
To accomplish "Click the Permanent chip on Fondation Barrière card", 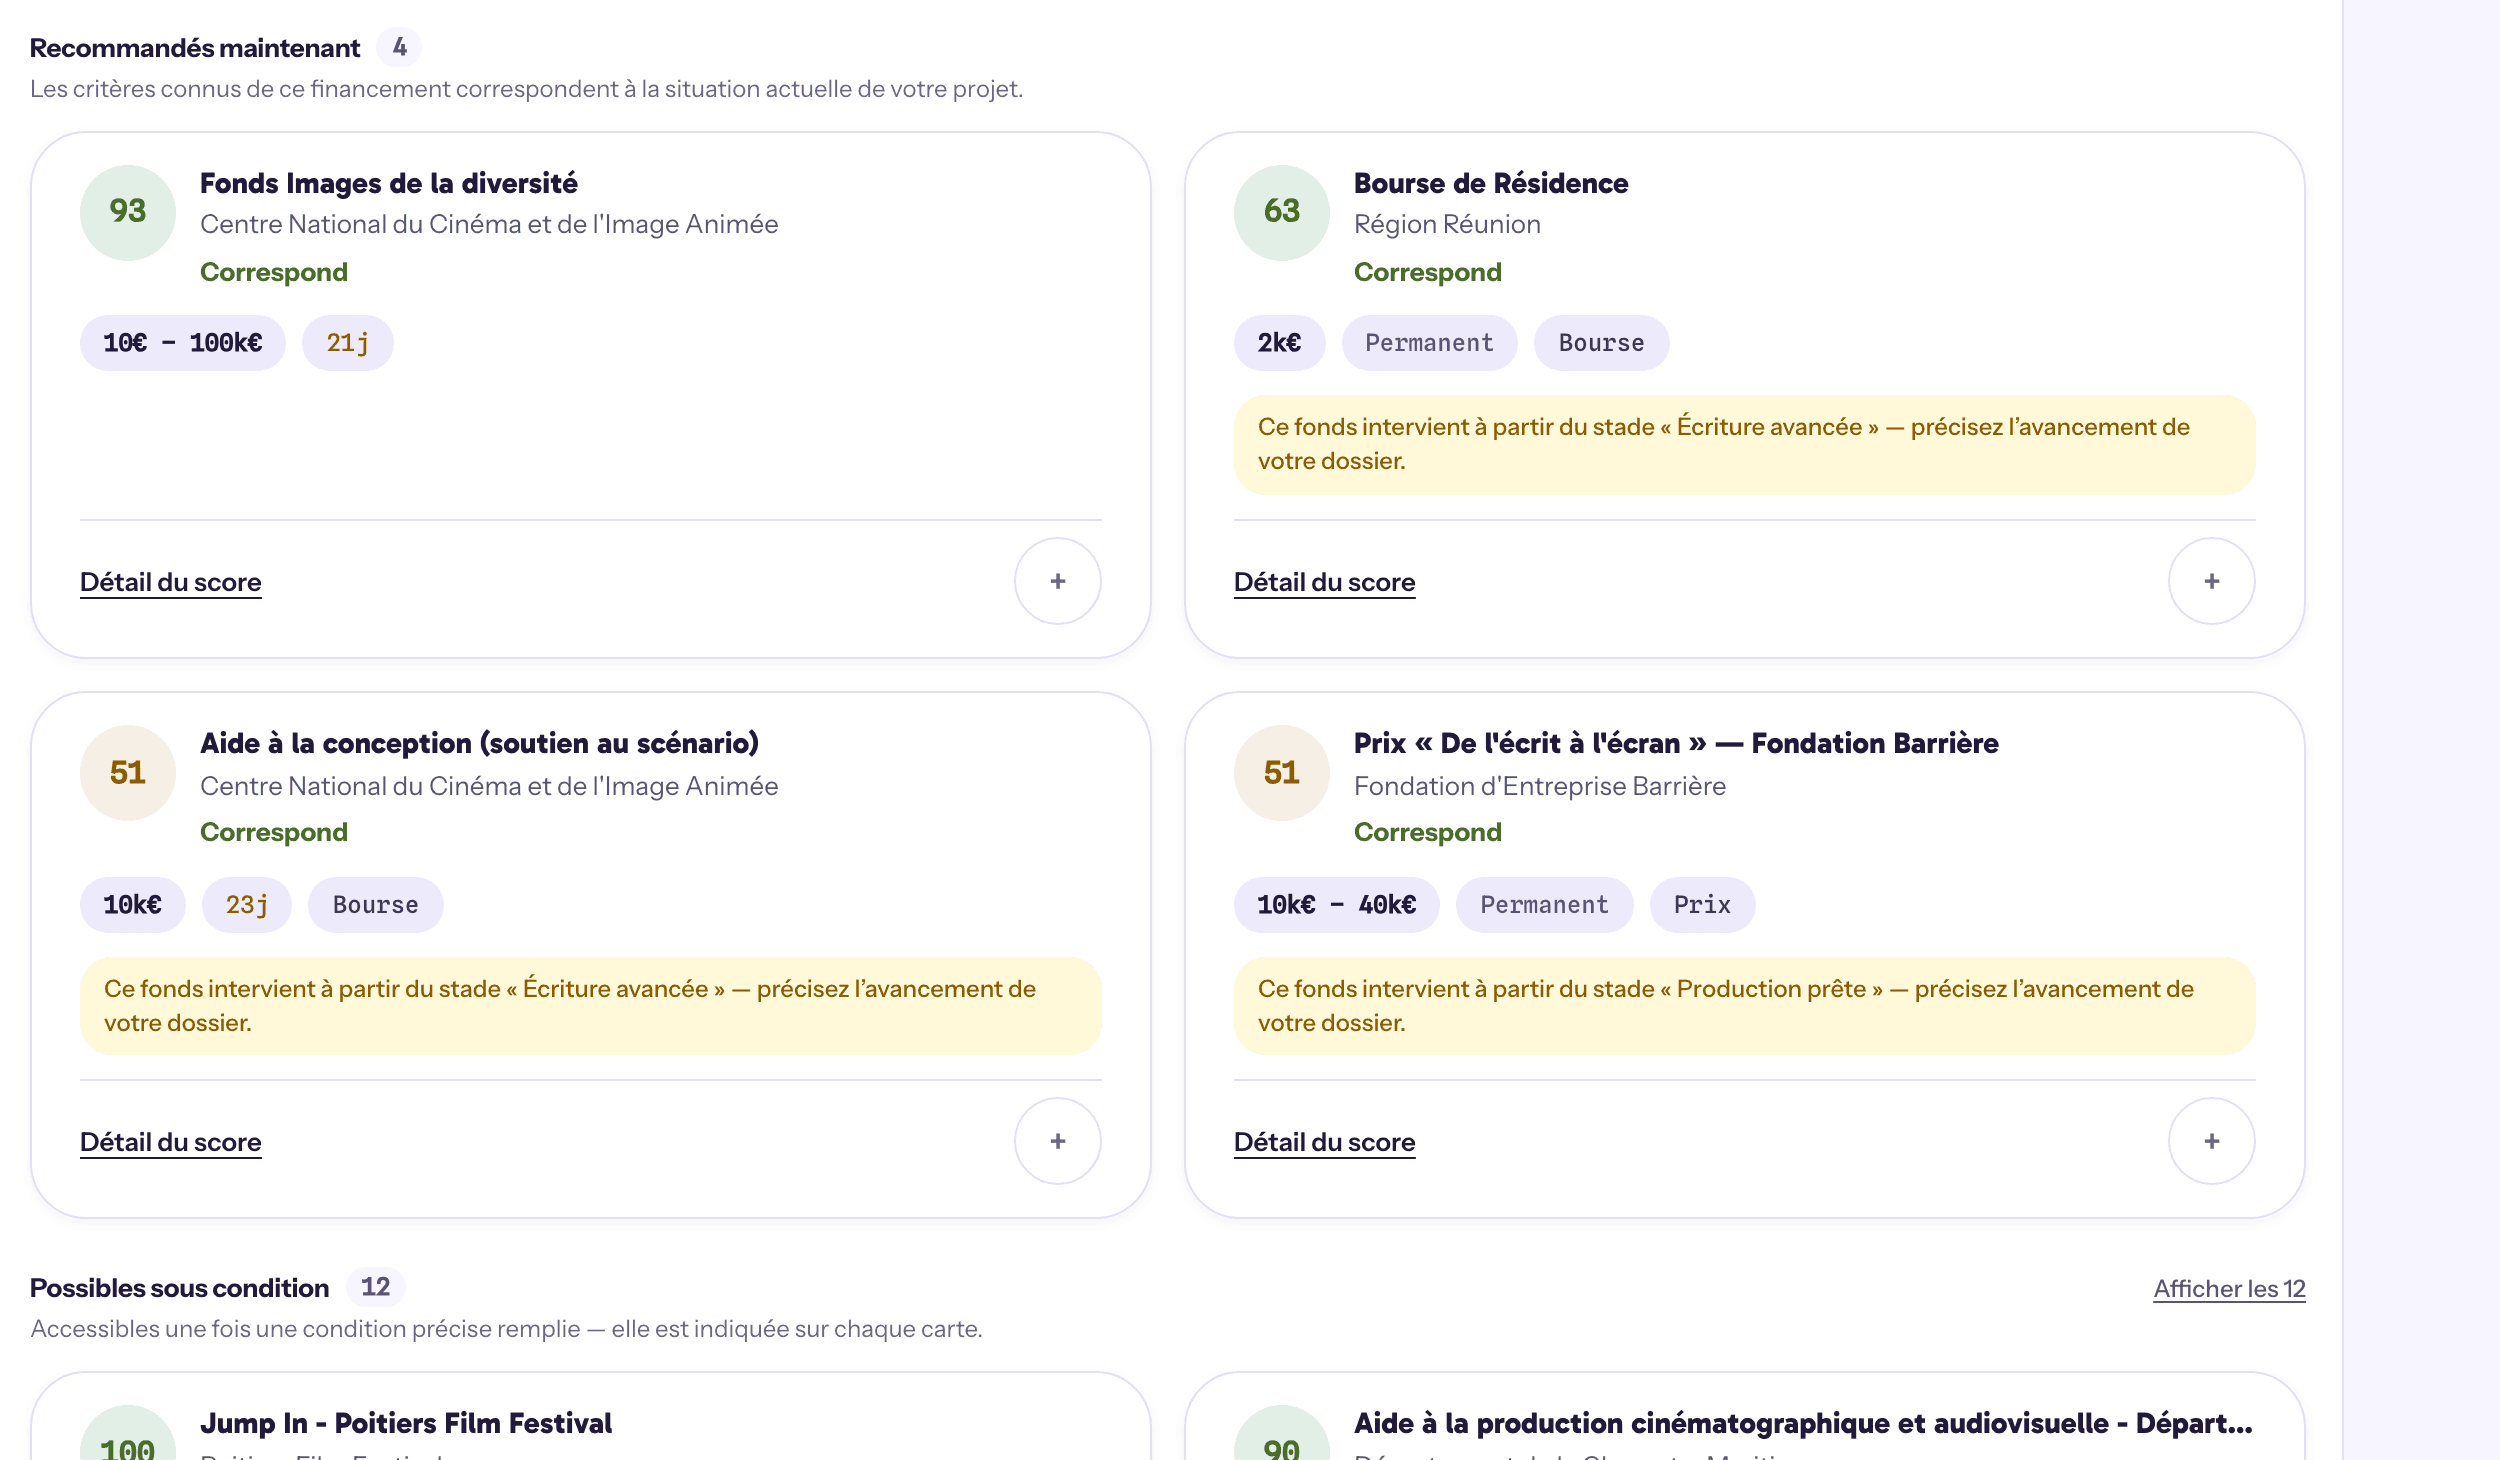I will click(1545, 905).
